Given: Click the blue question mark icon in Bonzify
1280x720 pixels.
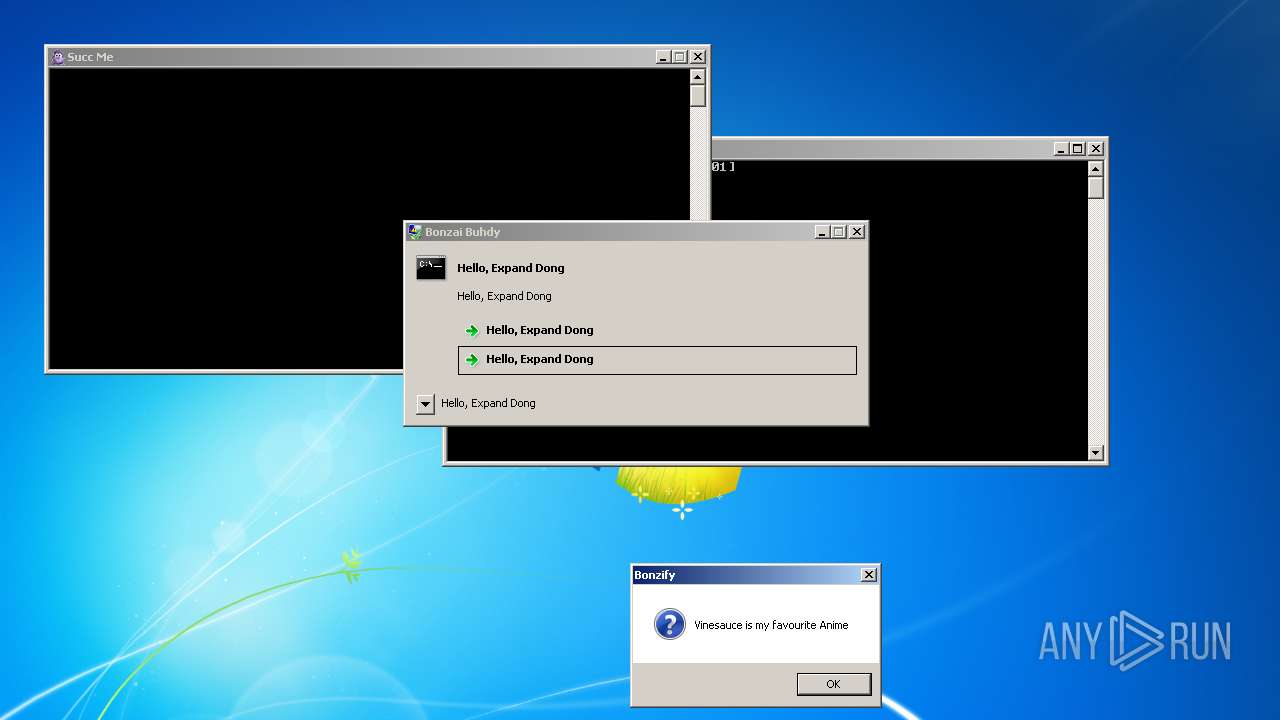Looking at the screenshot, I should coord(669,624).
